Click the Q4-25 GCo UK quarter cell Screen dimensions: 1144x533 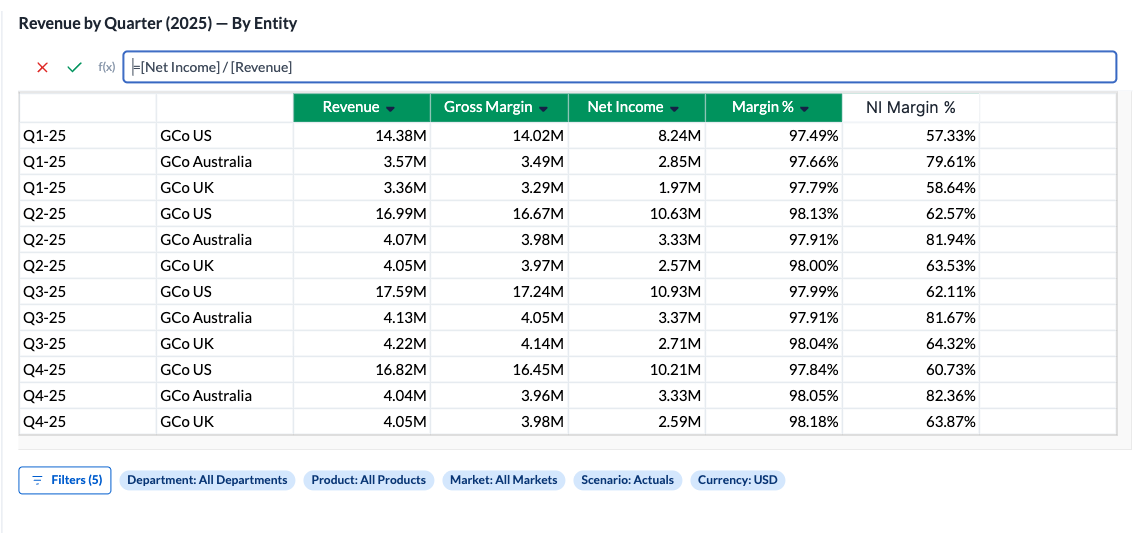[x=88, y=422]
